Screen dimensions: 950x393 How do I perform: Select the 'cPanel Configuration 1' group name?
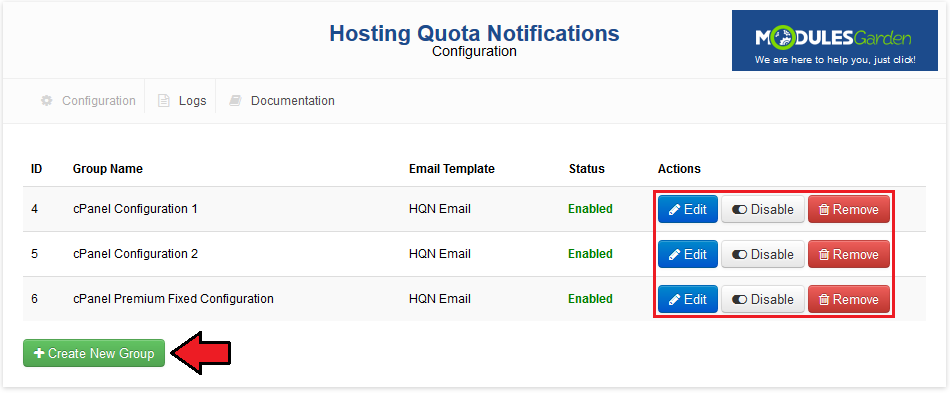tap(135, 209)
